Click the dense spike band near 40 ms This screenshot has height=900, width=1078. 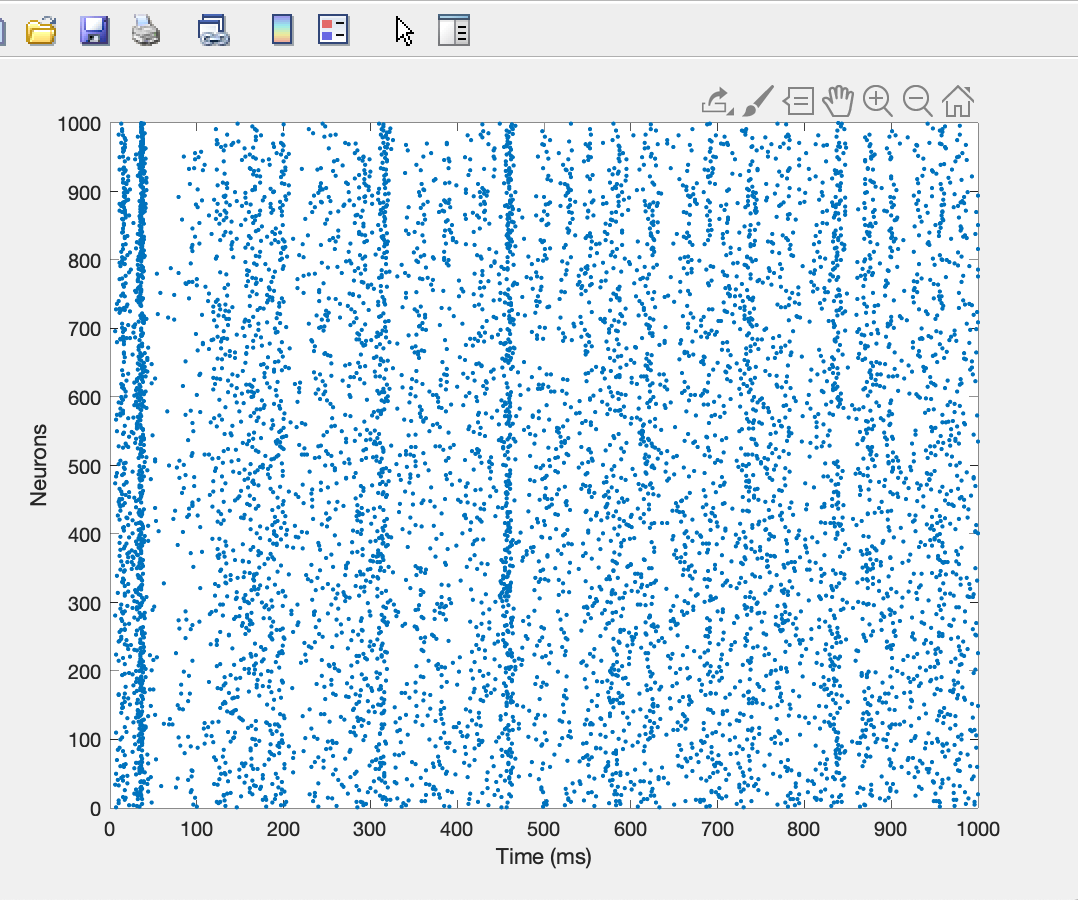click(x=141, y=465)
